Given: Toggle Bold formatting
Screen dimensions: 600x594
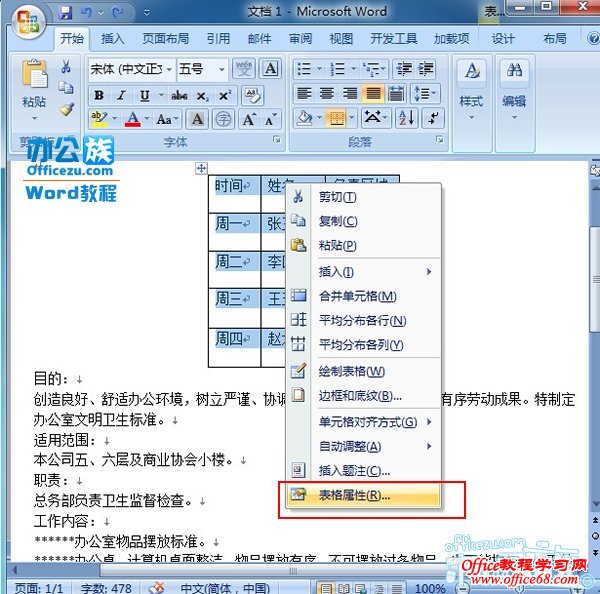Looking at the screenshot, I should click(99, 95).
